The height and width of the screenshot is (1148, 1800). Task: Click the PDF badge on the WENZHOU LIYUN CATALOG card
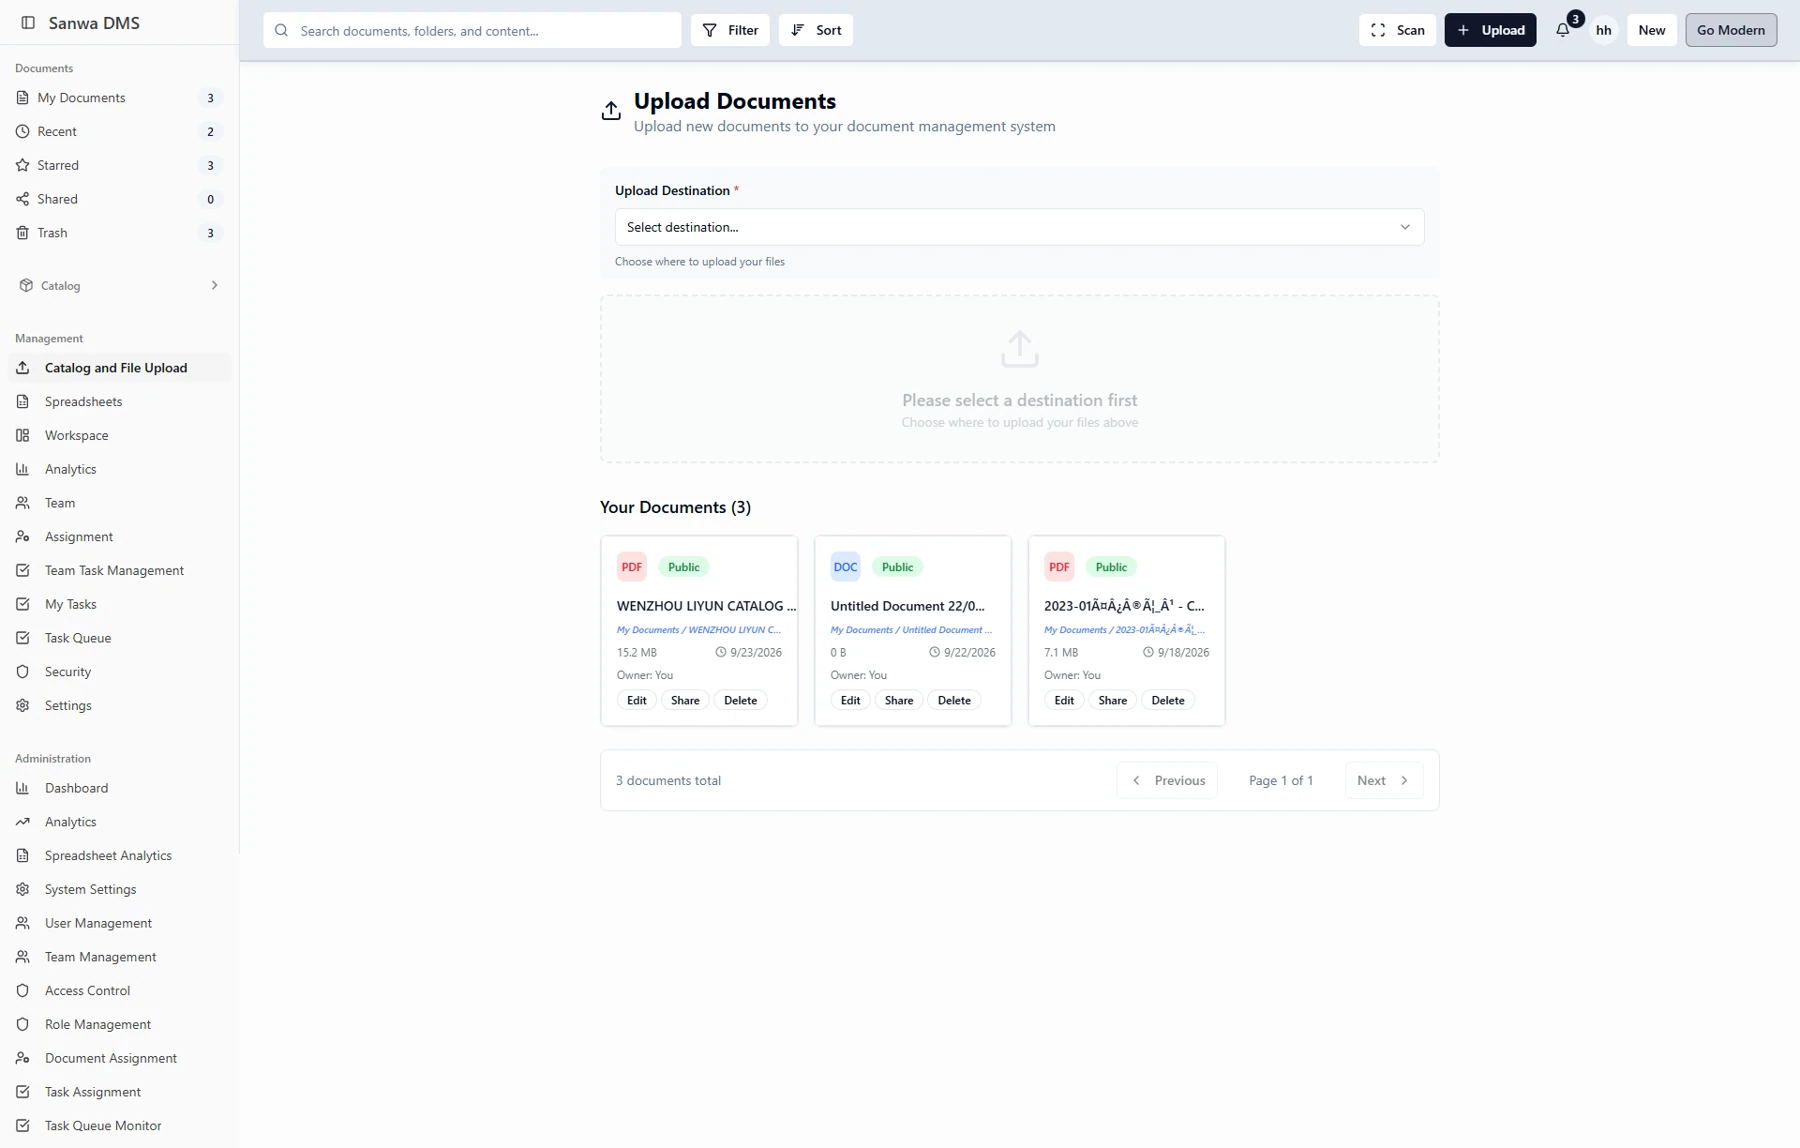click(632, 567)
